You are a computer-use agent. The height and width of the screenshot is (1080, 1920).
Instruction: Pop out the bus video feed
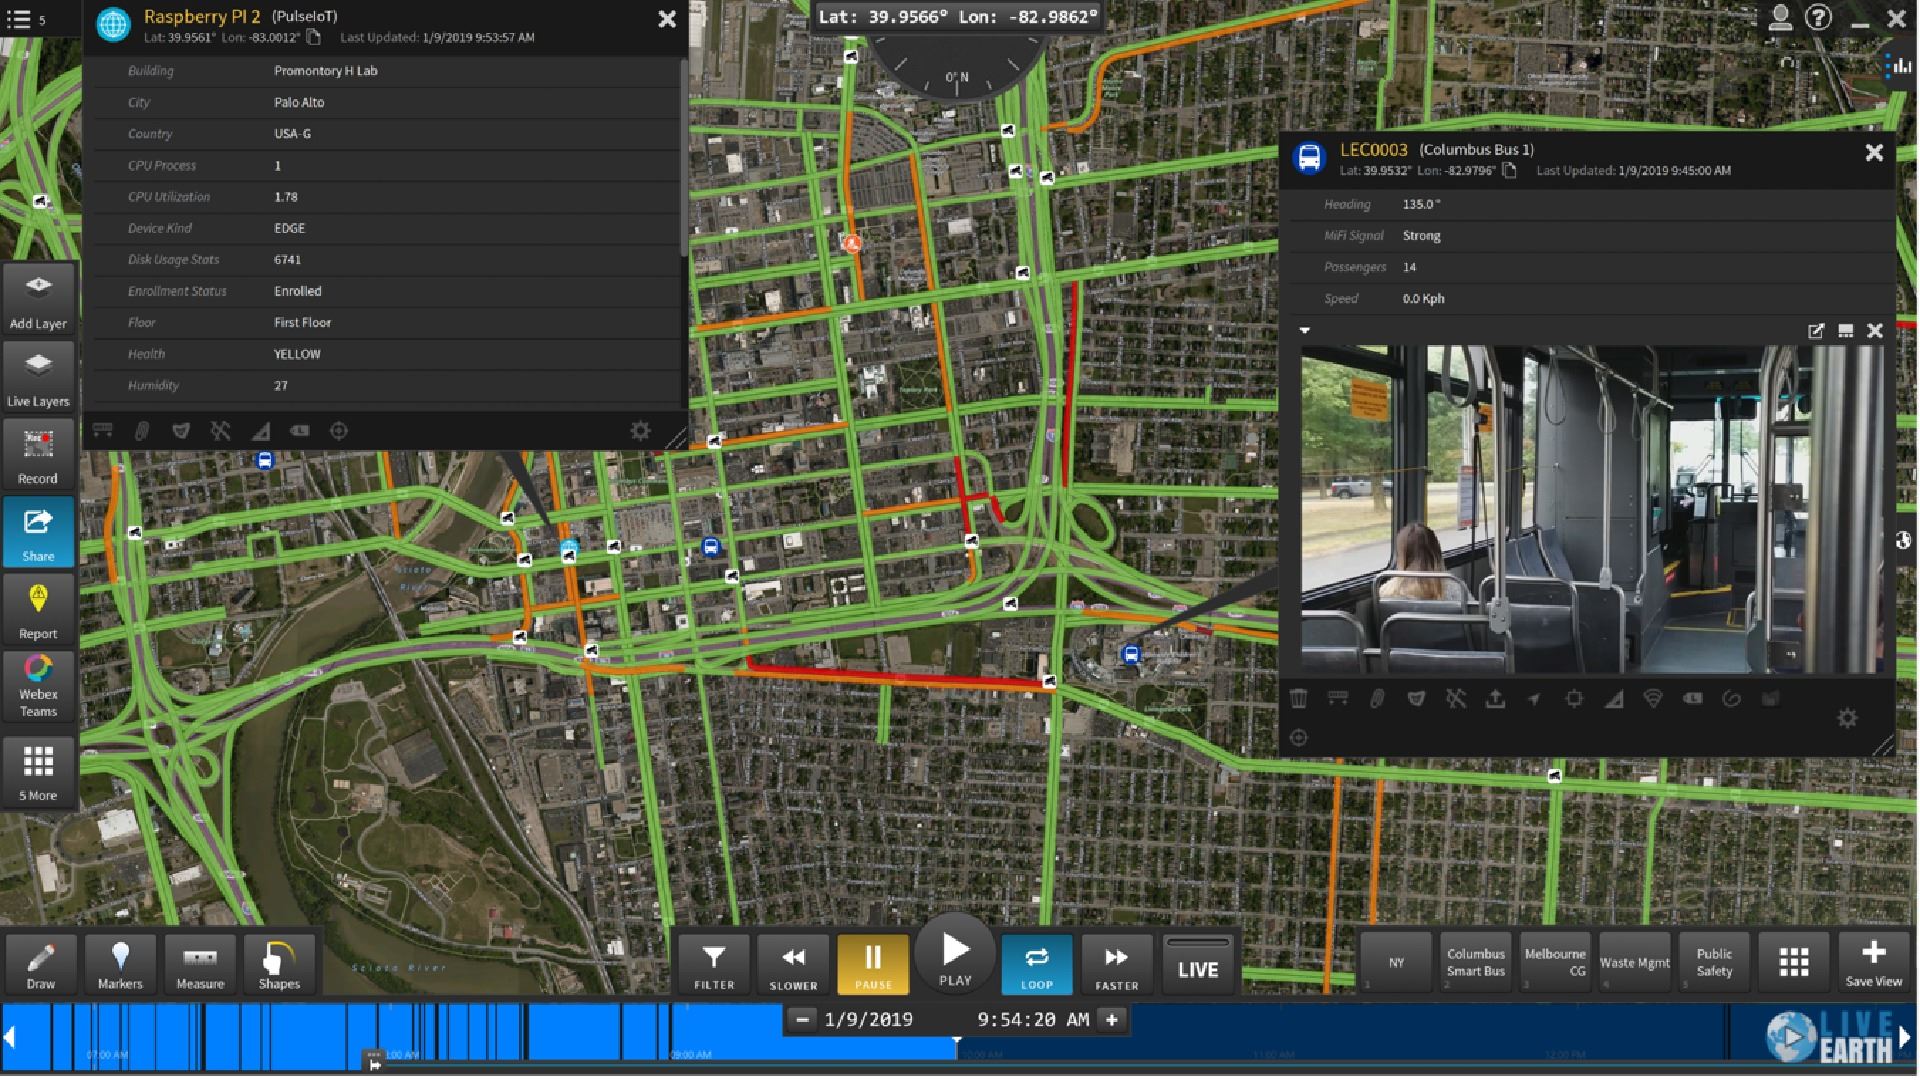(1816, 331)
